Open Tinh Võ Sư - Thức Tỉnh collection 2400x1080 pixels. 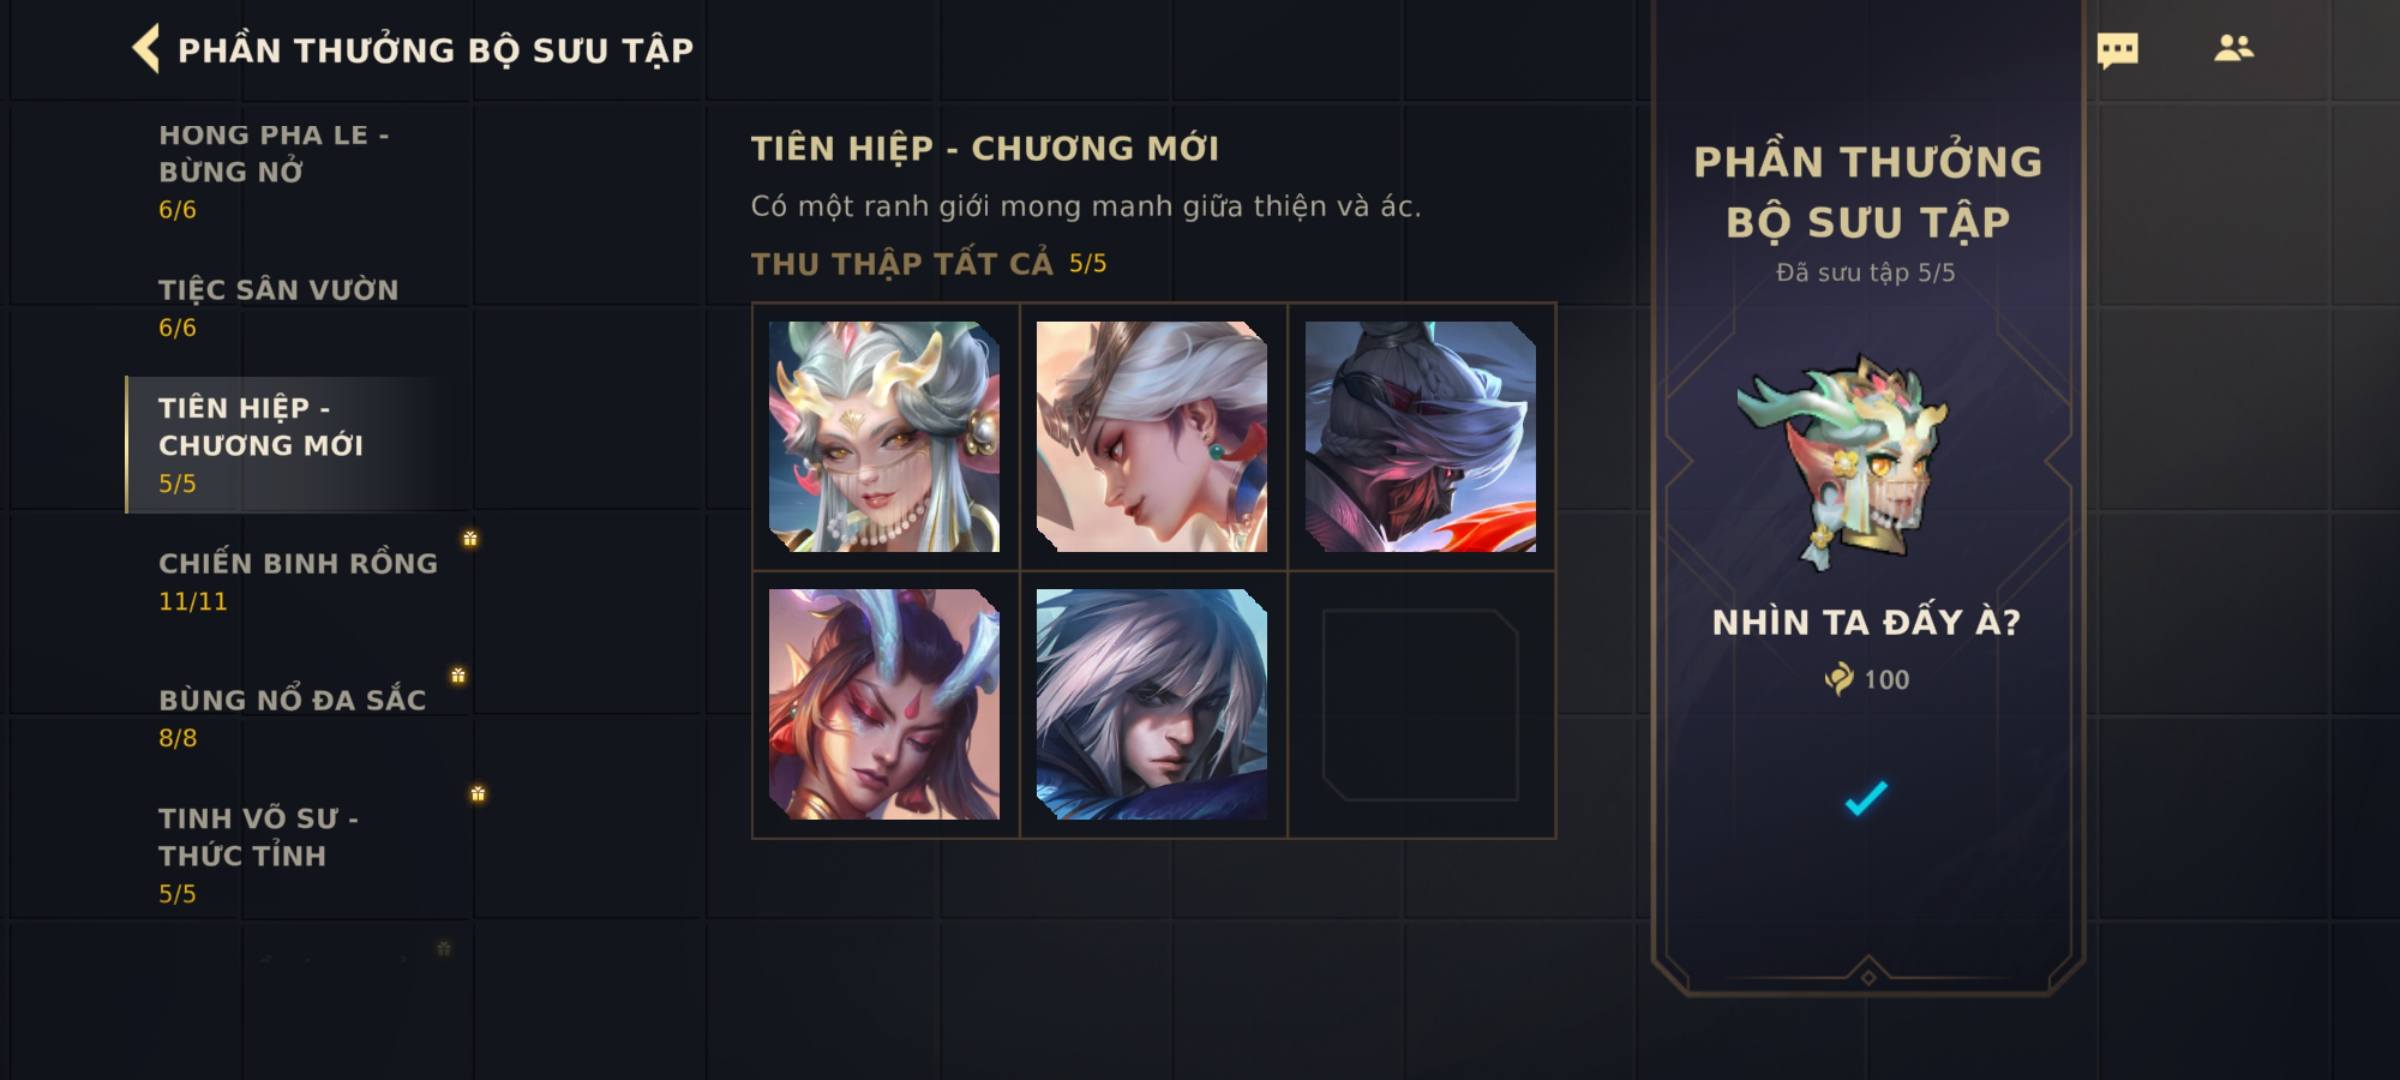pos(290,855)
